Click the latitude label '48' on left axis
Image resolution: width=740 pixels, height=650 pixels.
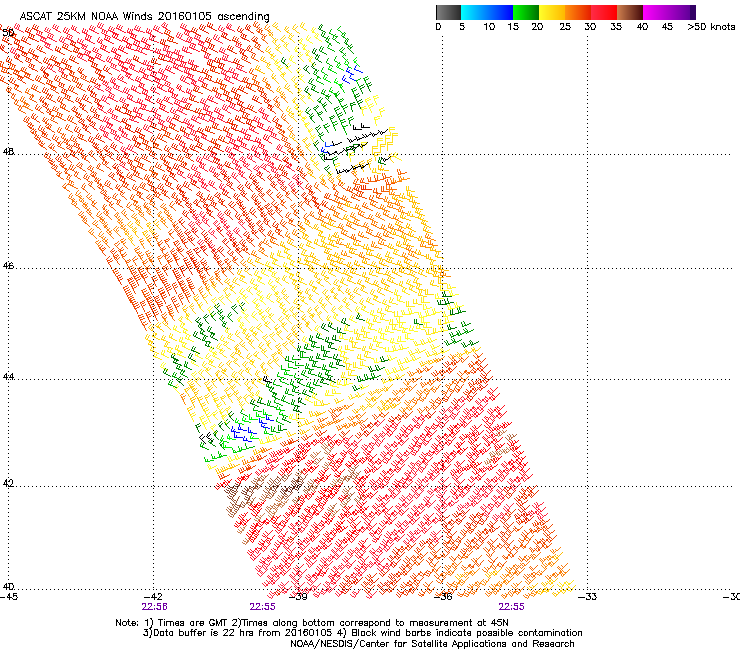pyautogui.click(x=8, y=152)
